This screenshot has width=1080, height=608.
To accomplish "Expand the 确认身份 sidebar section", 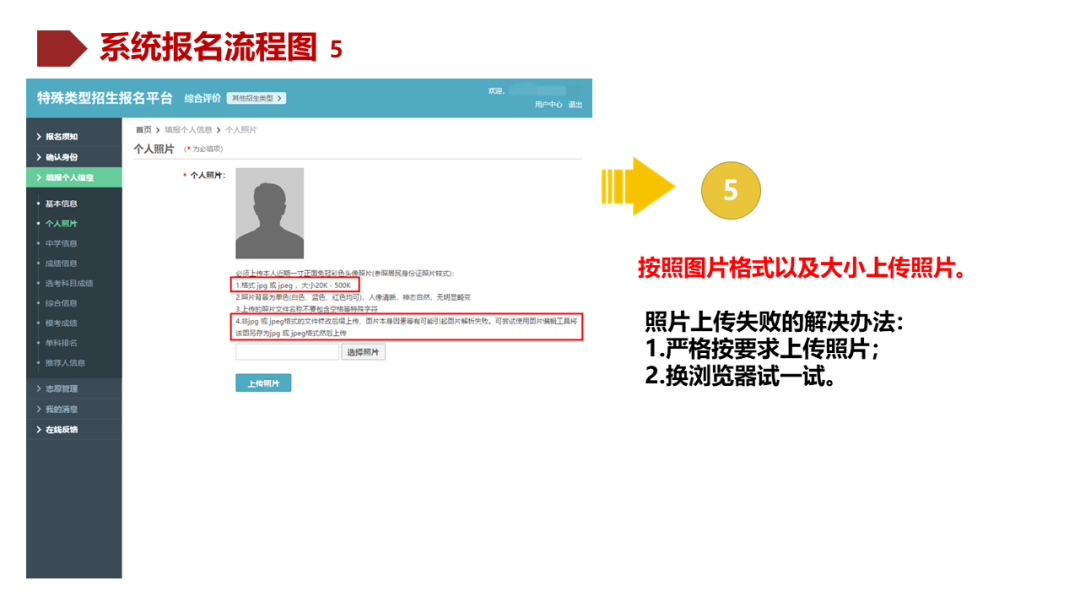I will coord(74,157).
